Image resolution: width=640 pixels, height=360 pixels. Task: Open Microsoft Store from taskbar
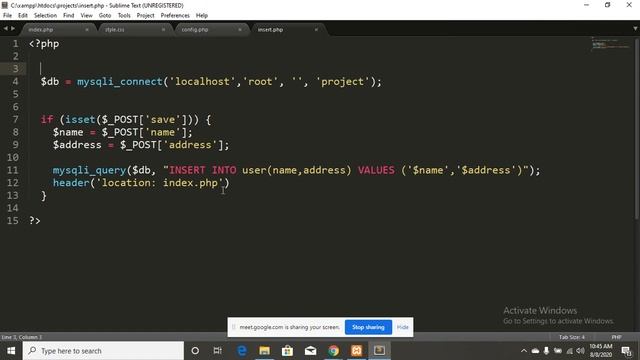(x=287, y=351)
